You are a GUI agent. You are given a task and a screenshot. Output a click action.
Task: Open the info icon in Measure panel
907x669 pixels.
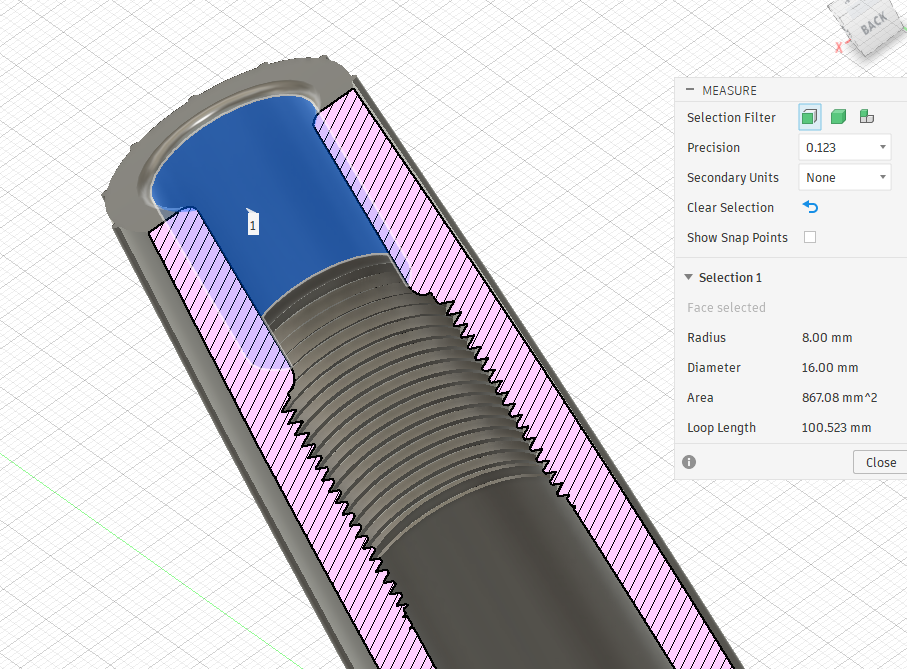[x=689, y=462]
